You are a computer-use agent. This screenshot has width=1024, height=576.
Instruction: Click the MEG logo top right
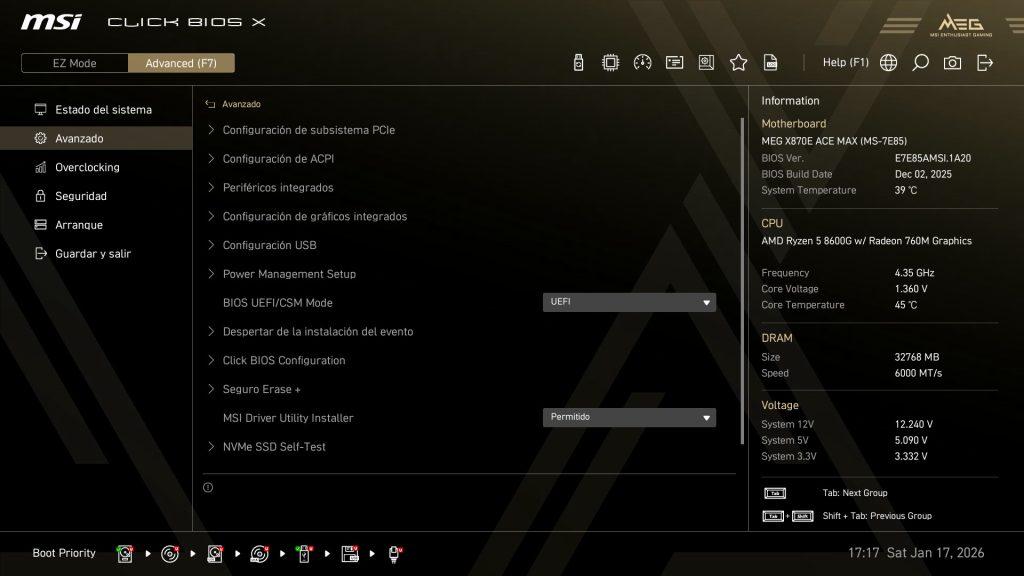coord(961,25)
